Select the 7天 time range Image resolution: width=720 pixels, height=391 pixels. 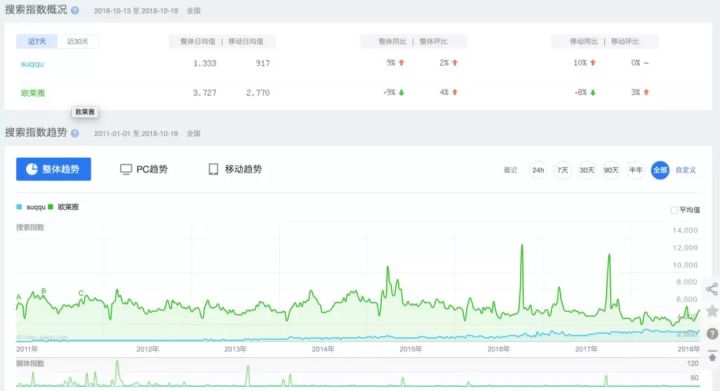(x=562, y=170)
